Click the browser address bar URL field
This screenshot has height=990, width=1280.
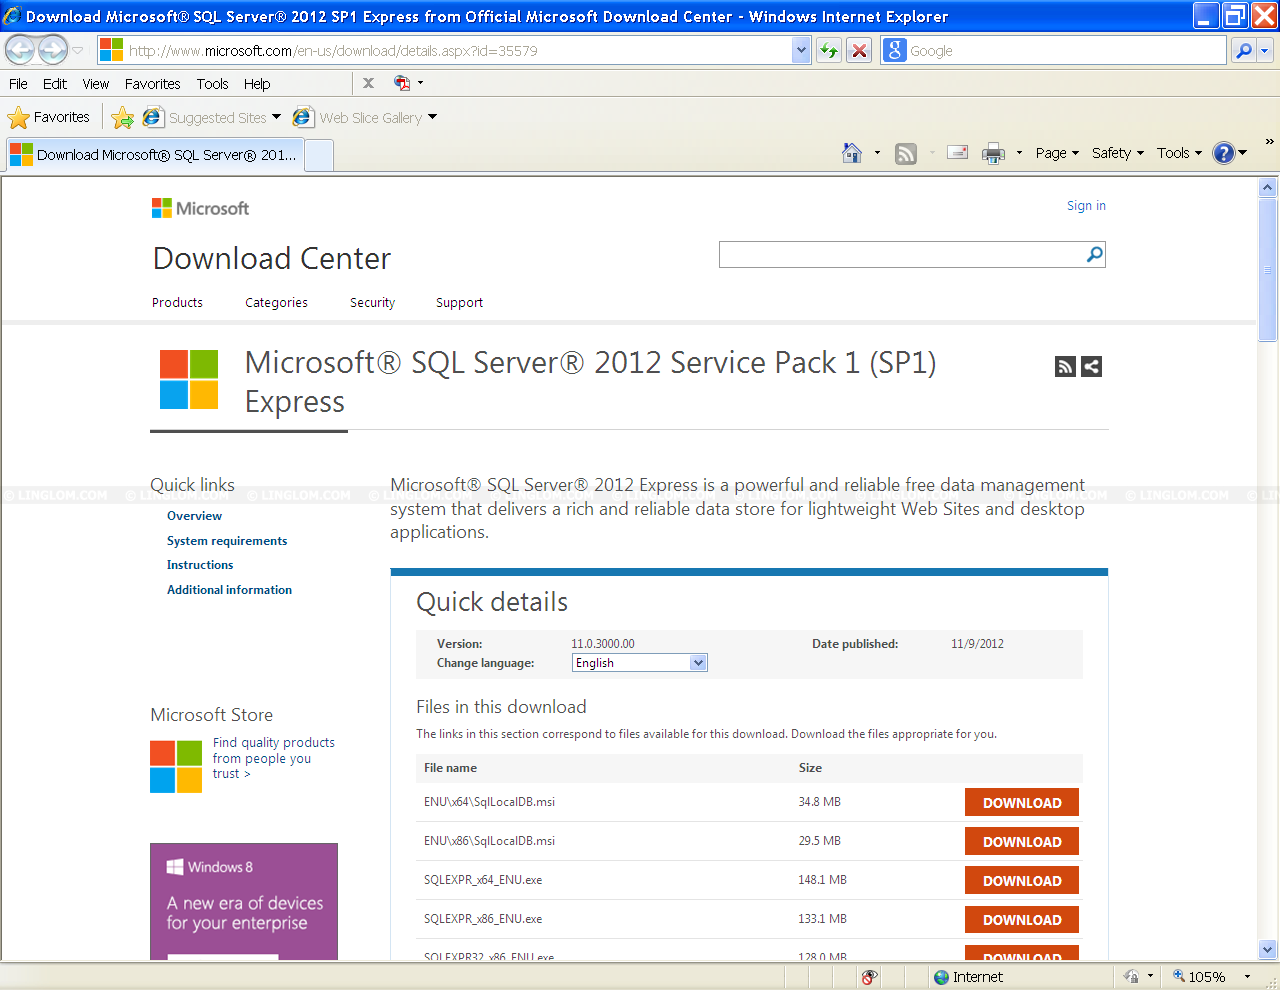458,50
